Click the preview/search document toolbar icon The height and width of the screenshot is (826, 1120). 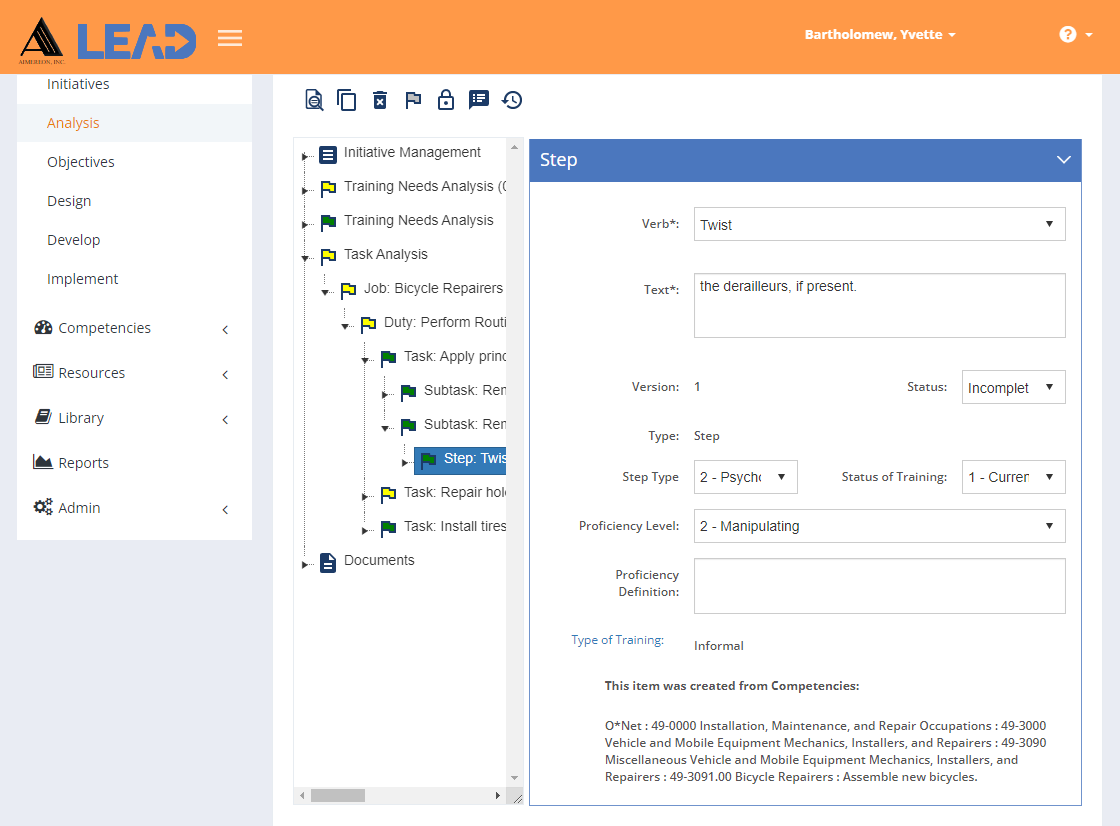pos(314,100)
